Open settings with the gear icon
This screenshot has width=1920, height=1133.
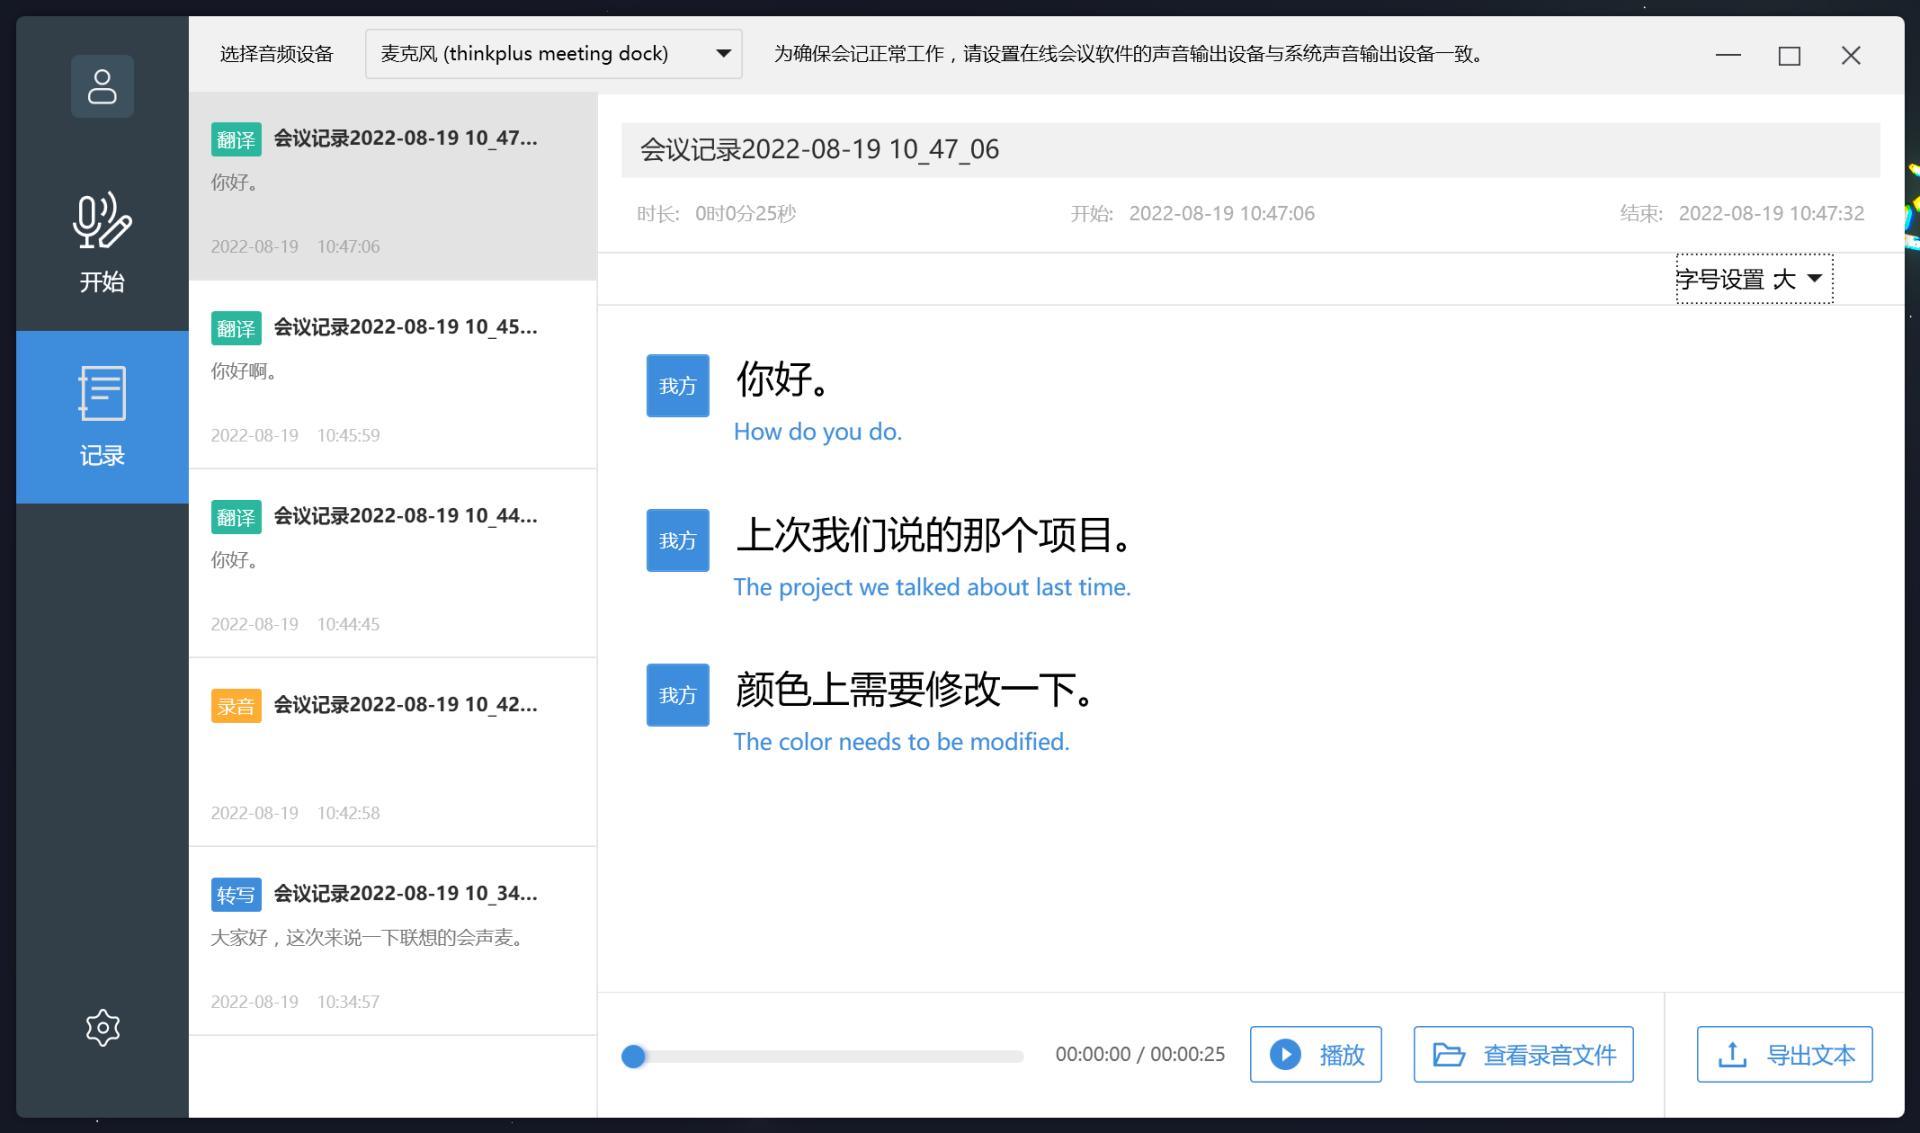click(101, 1027)
